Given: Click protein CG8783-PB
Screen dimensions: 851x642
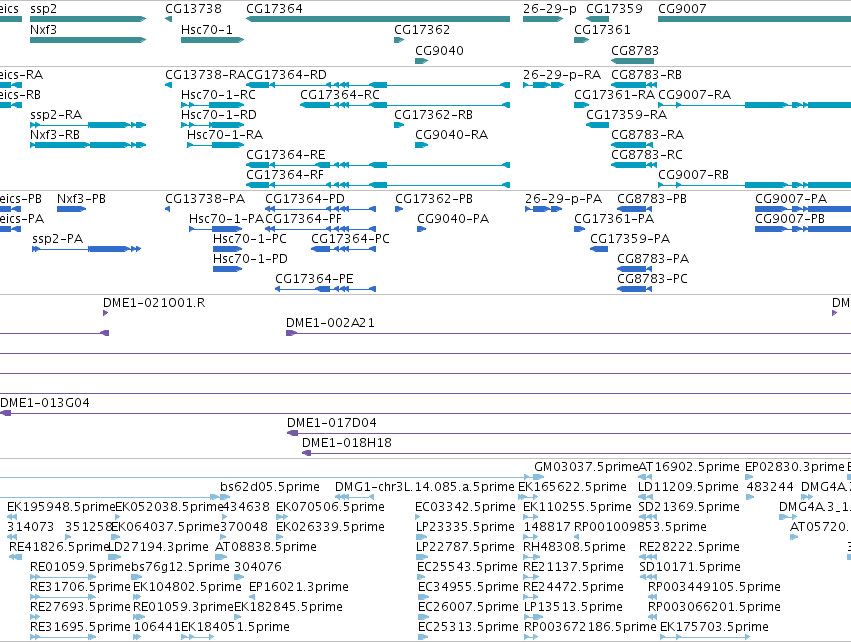Looking at the screenshot, I should coord(634,209).
